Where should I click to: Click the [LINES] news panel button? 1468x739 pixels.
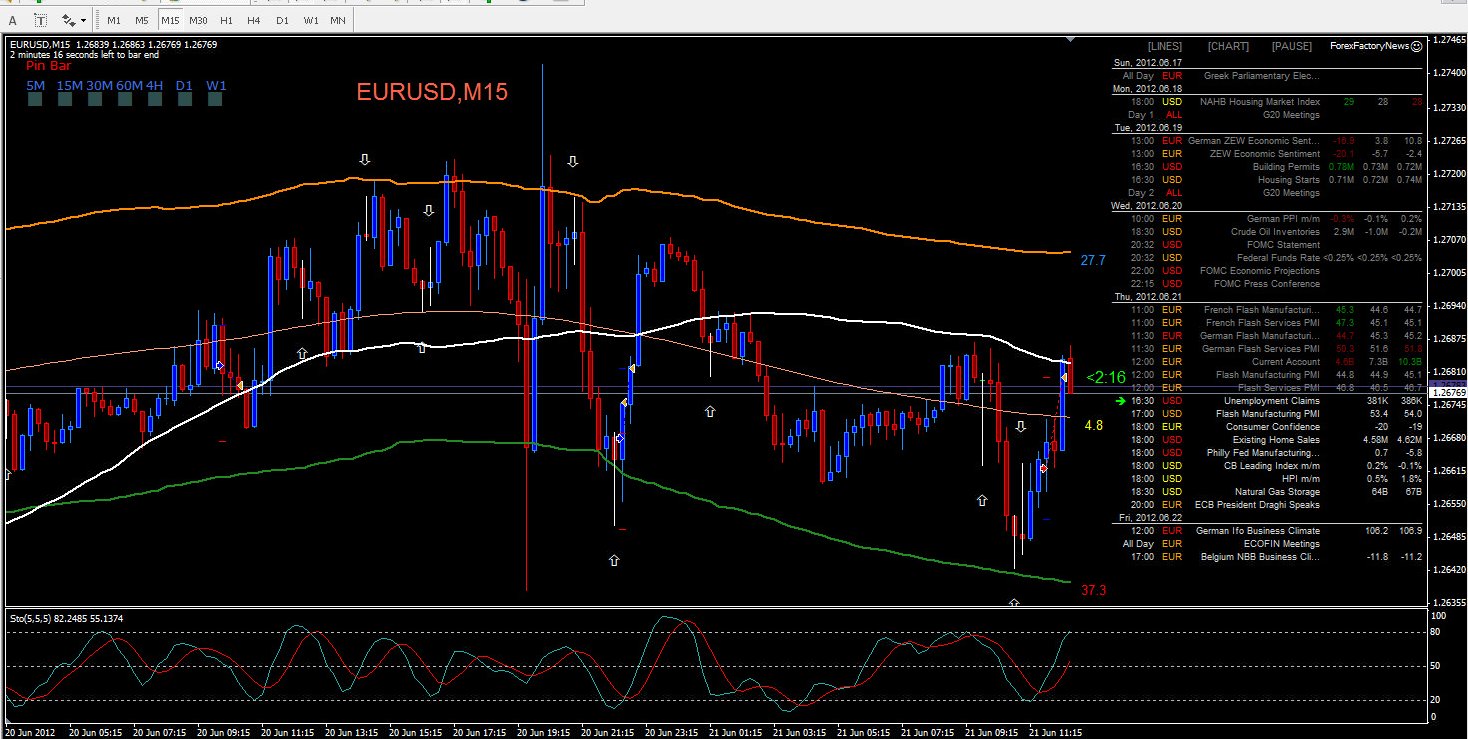click(x=1164, y=46)
